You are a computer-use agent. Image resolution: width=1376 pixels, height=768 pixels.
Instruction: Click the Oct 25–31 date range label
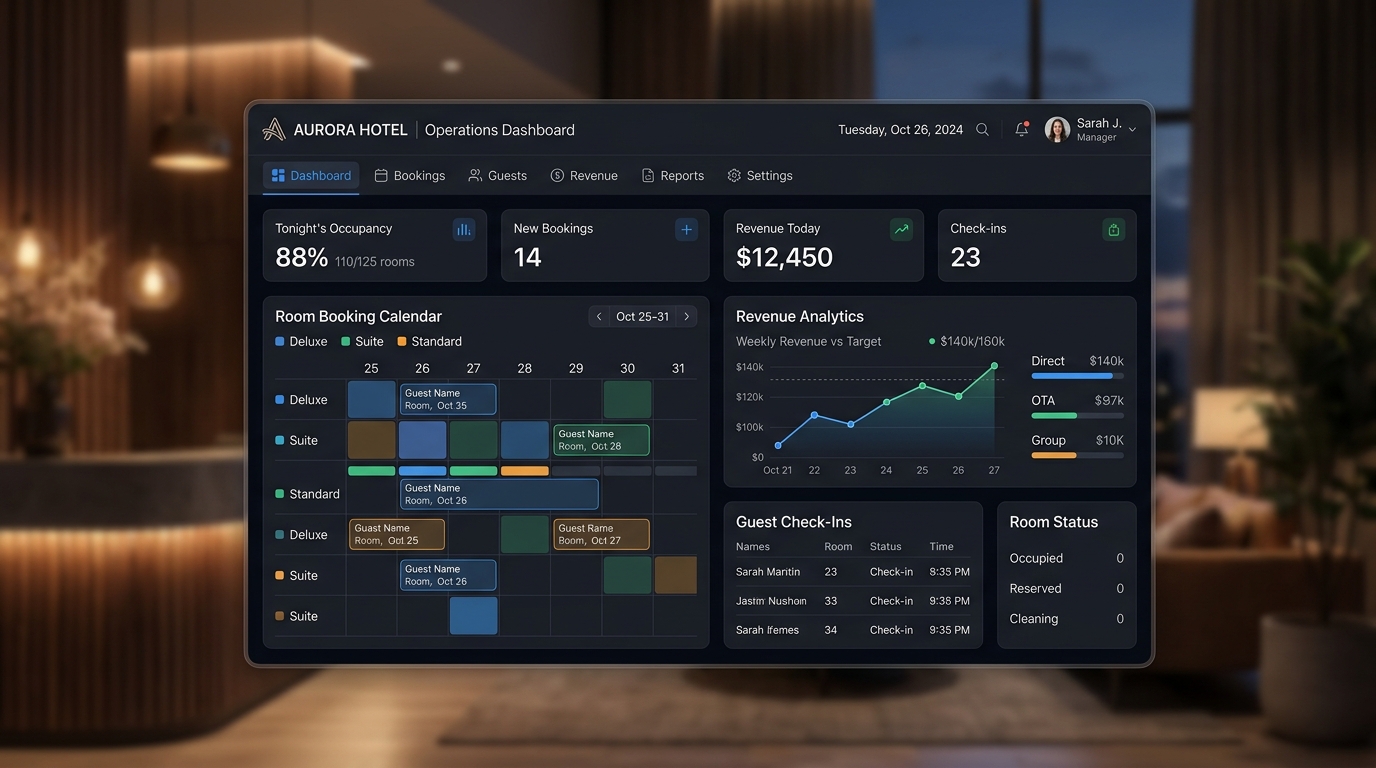click(x=643, y=316)
